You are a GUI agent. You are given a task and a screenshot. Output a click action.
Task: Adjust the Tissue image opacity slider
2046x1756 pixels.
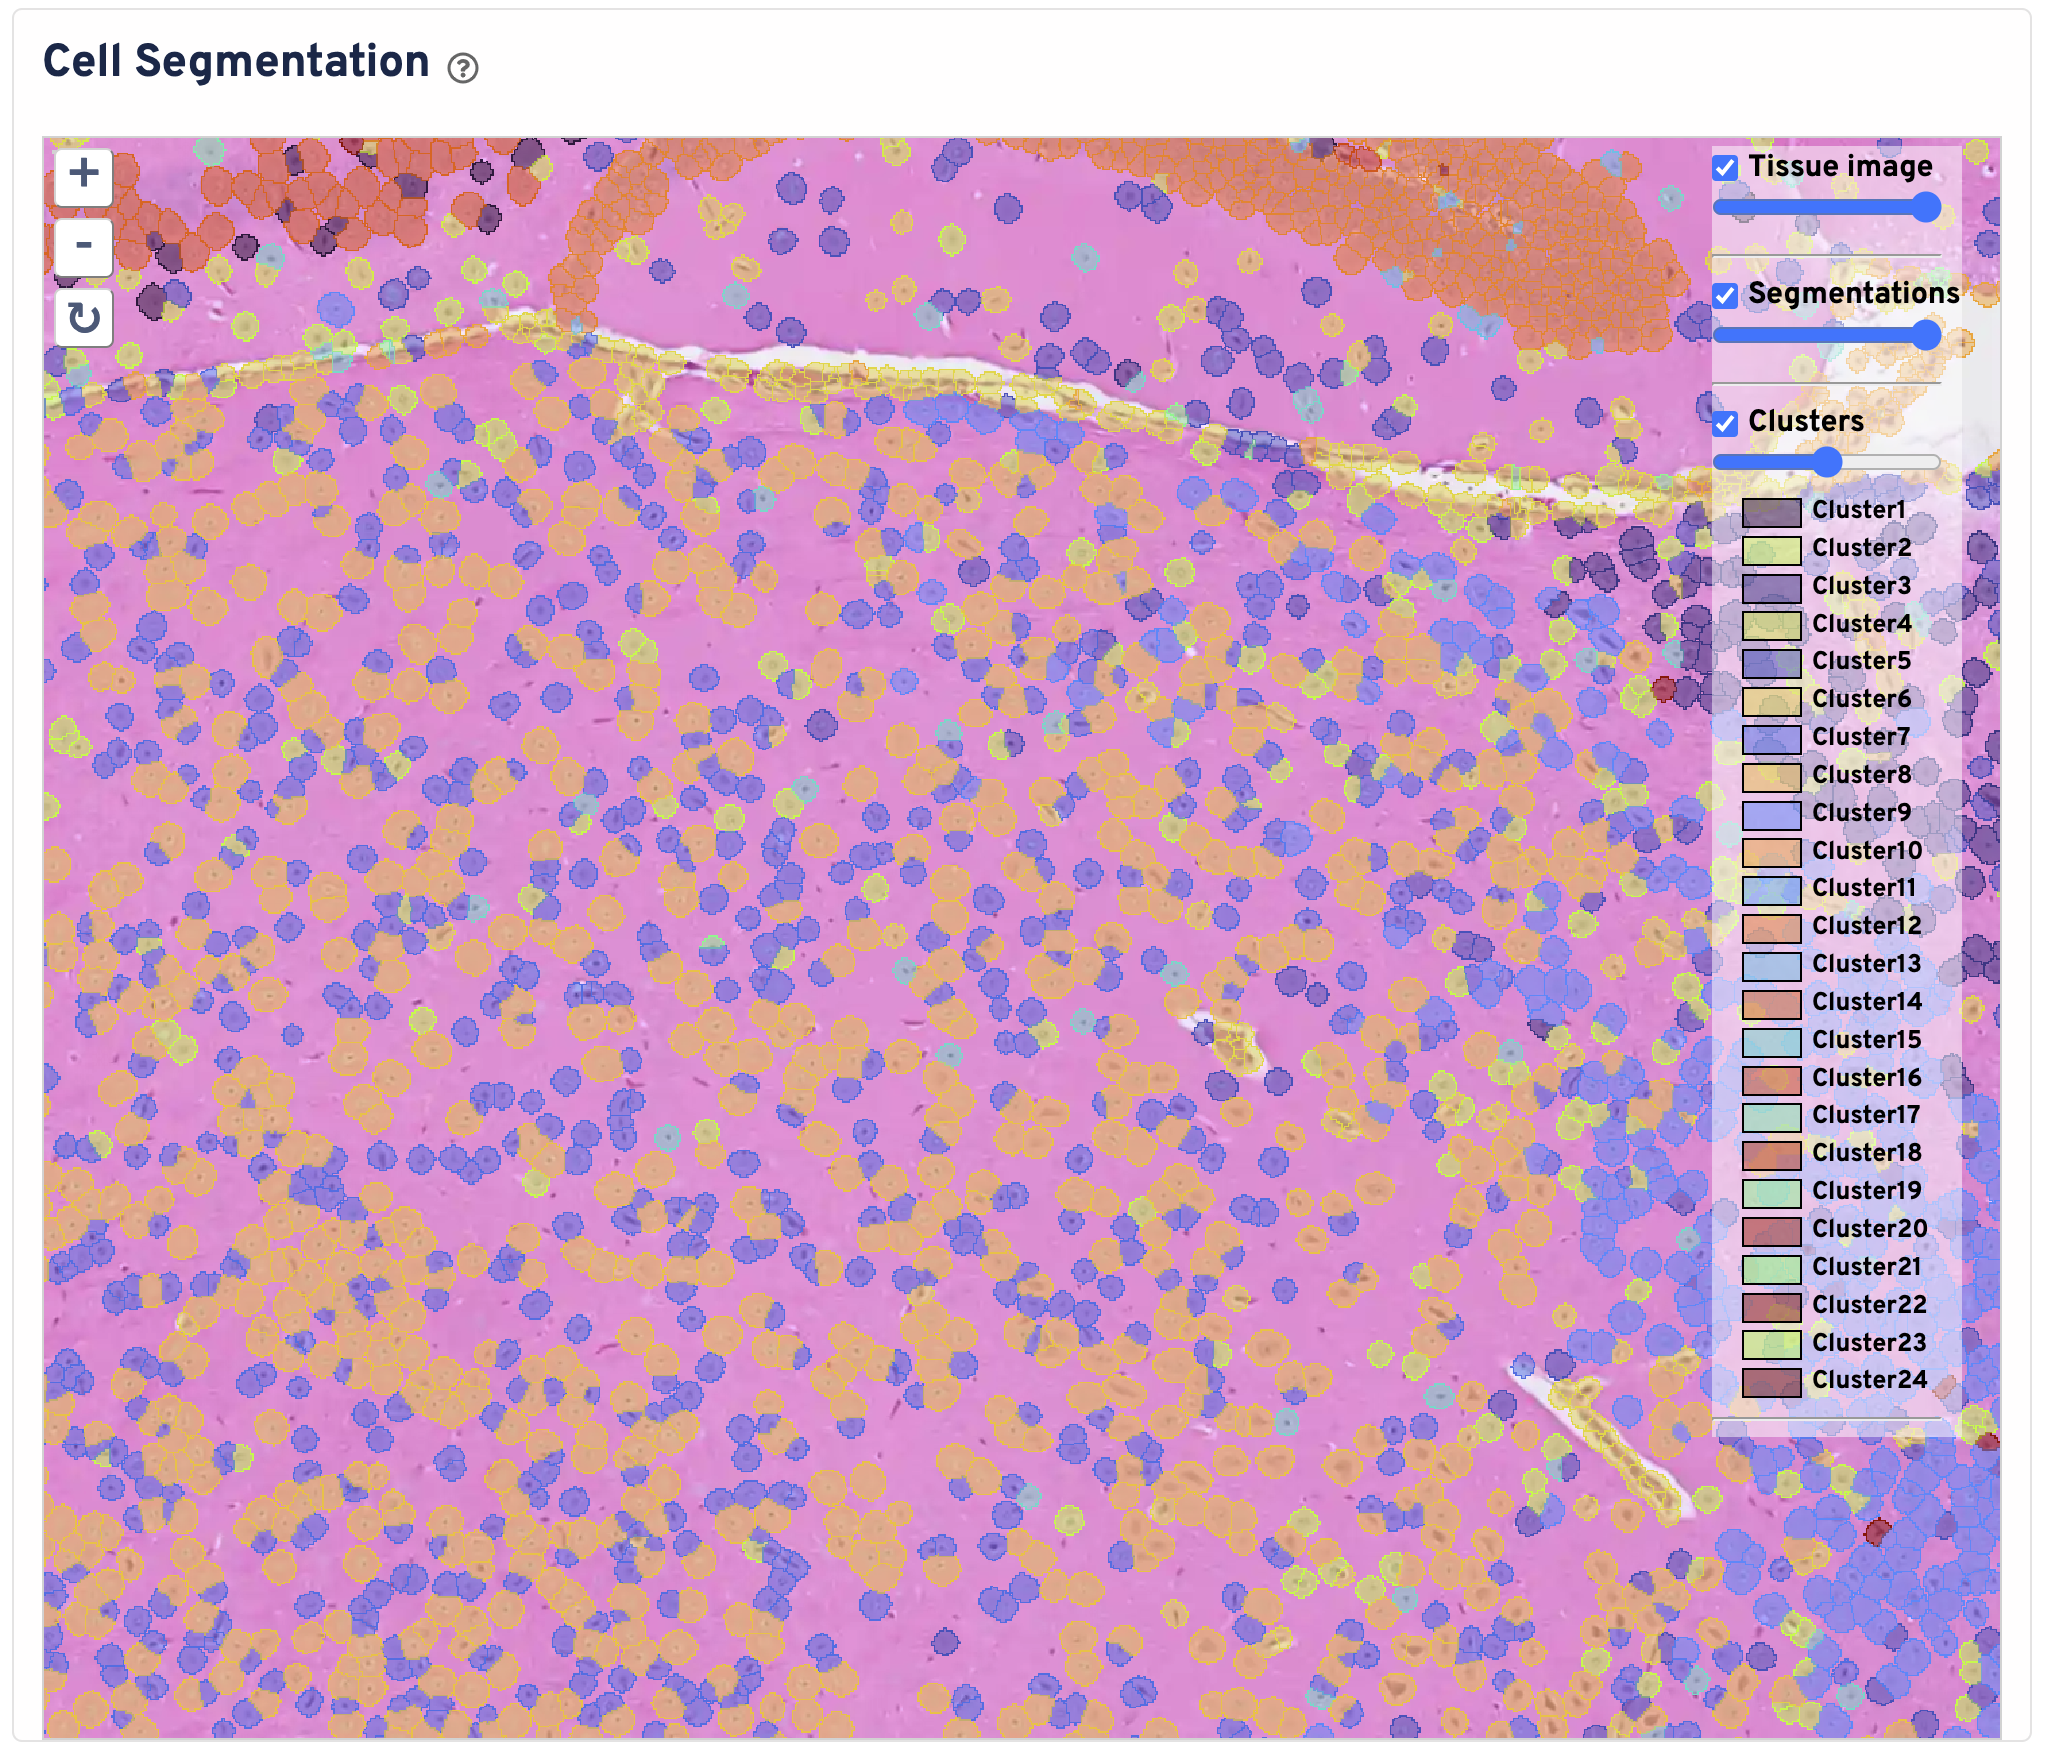[x=1925, y=207]
